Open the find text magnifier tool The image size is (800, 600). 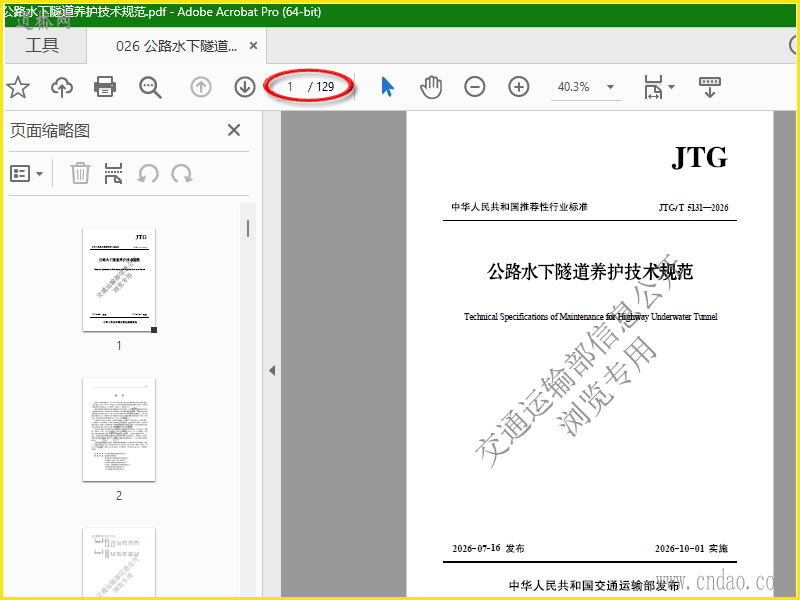151,87
